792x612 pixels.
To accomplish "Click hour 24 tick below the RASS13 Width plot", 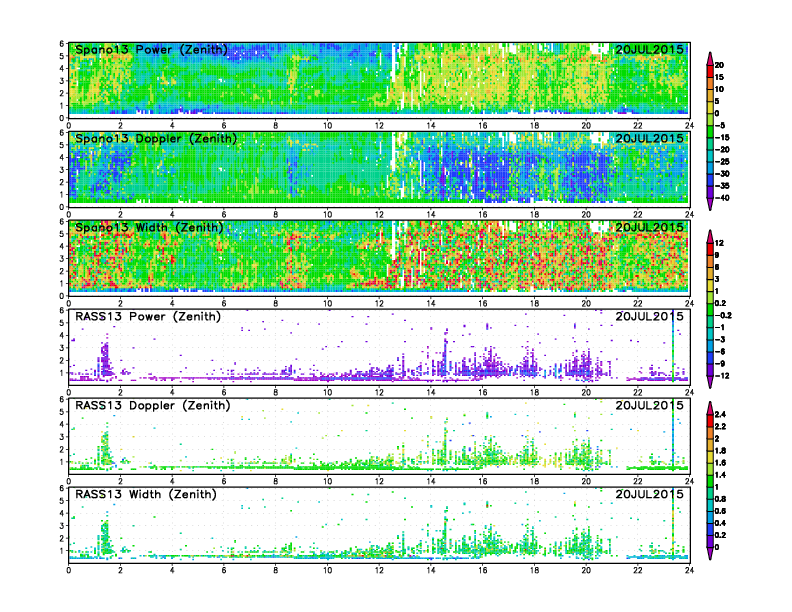I will (689, 569).
